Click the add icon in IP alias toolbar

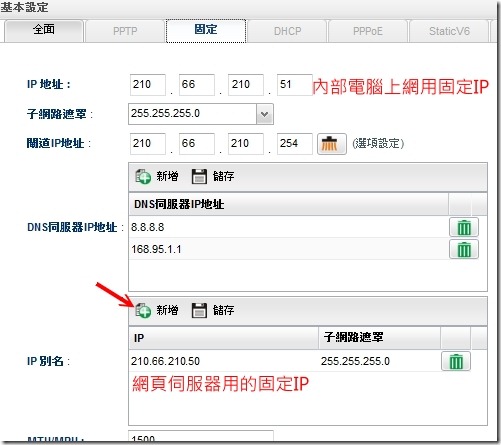pyautogui.click(x=143, y=310)
